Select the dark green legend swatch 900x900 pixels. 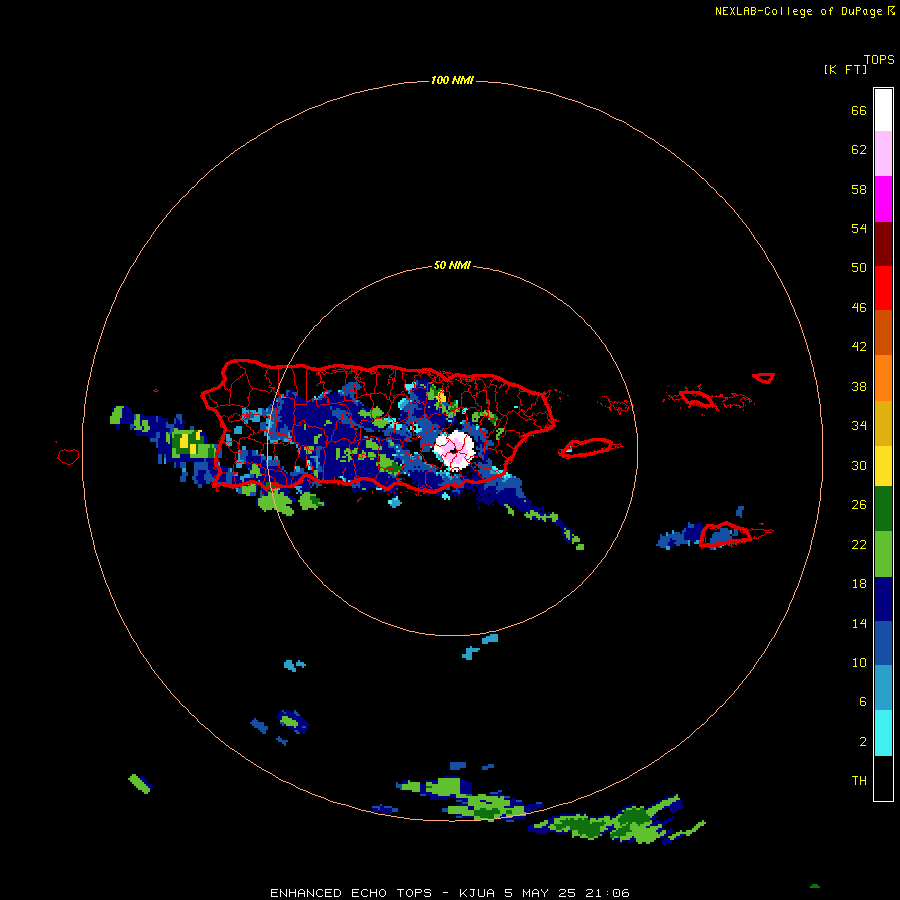click(883, 509)
